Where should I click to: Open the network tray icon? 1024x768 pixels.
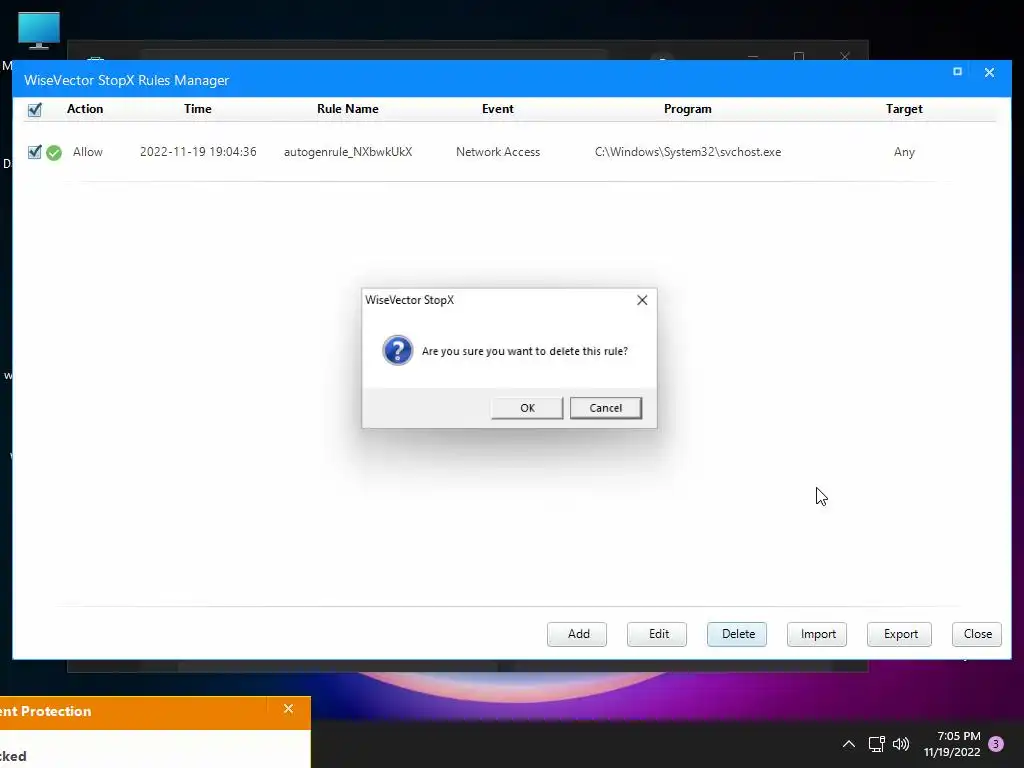[876, 744]
